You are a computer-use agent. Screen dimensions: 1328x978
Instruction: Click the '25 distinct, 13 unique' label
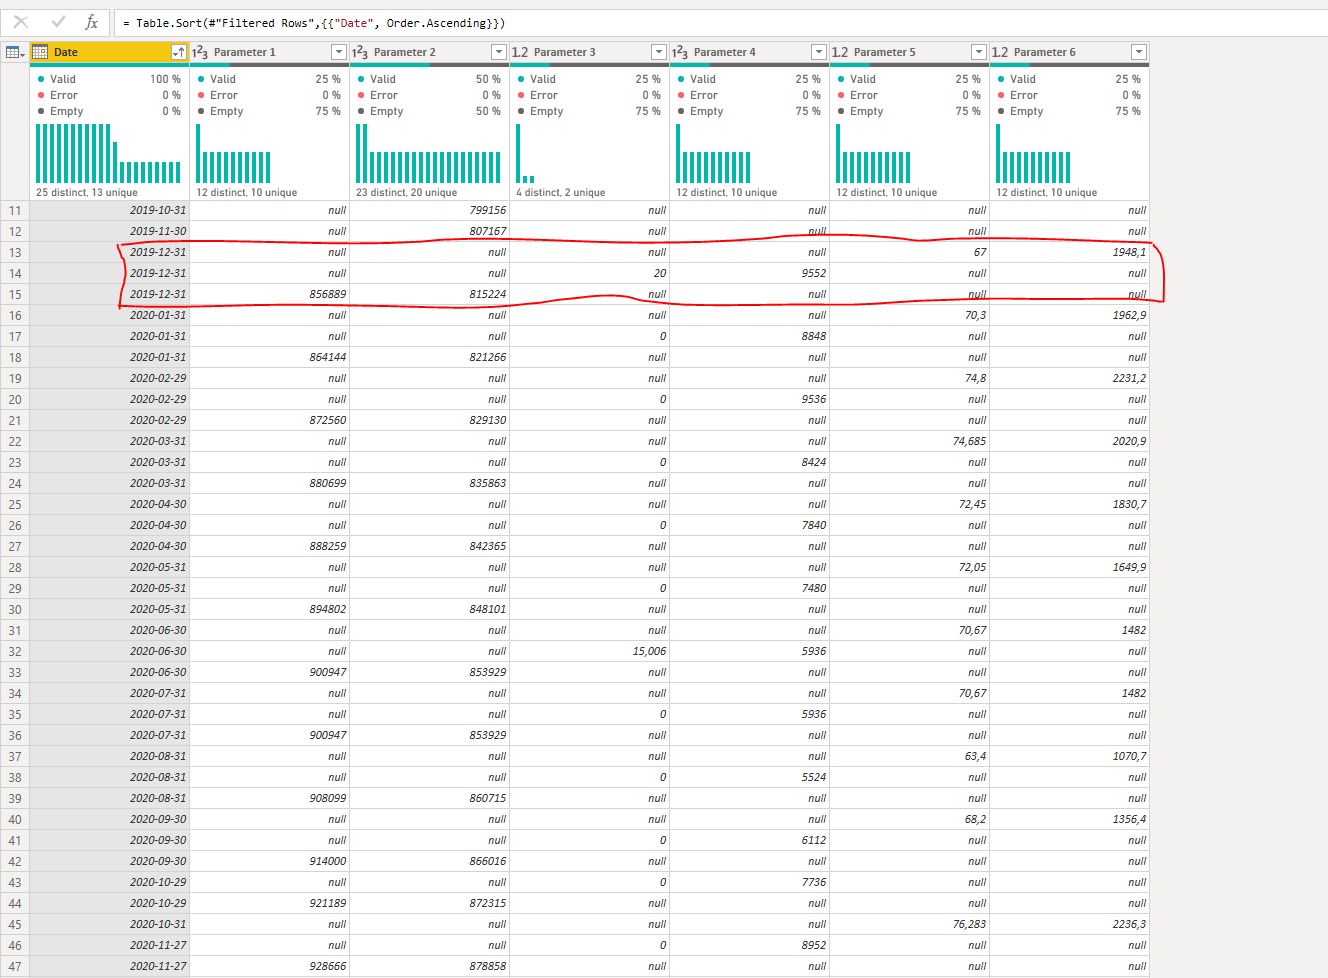[87, 192]
